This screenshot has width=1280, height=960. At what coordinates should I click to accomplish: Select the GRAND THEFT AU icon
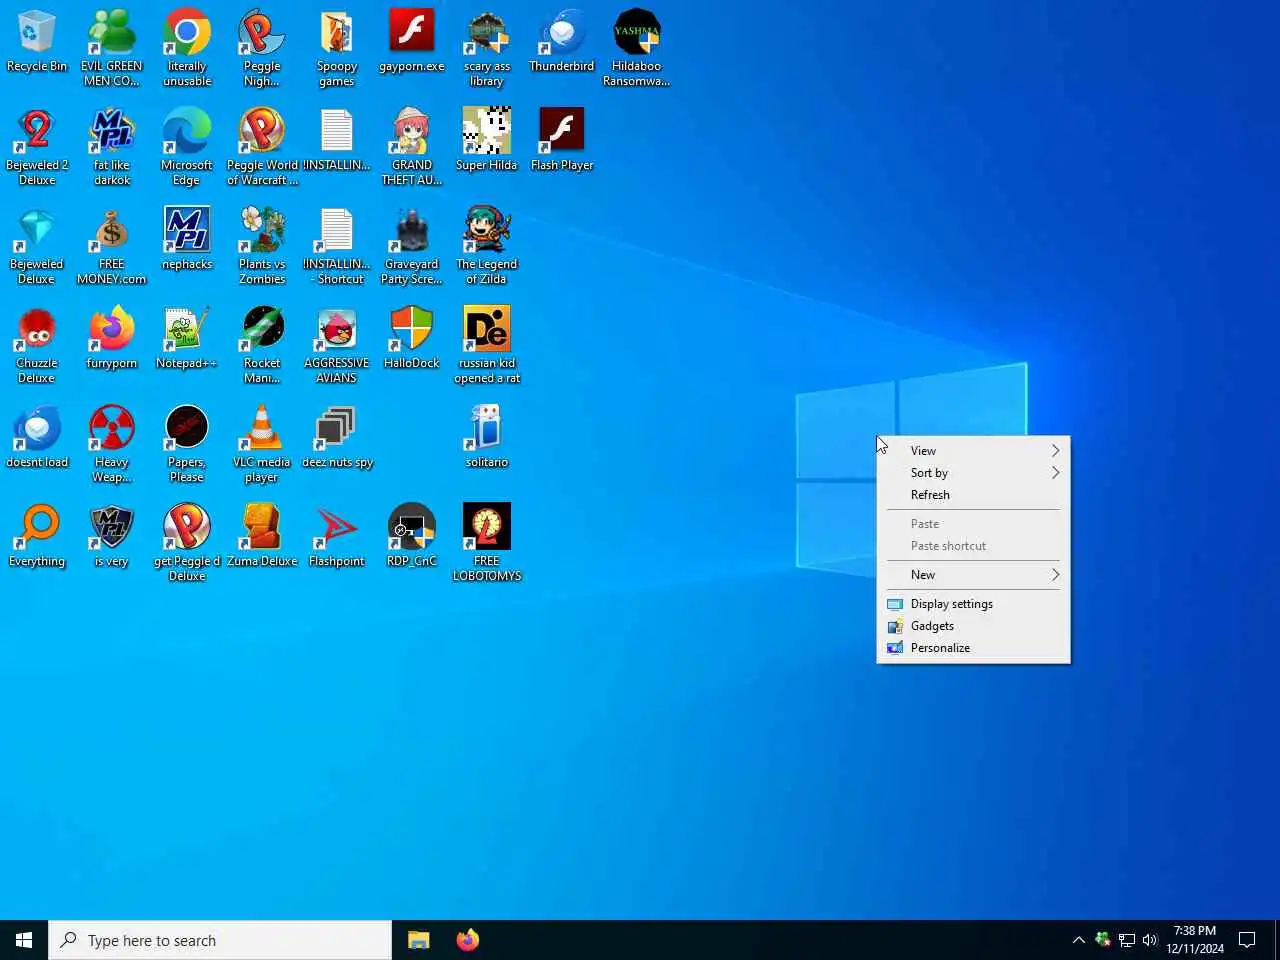(x=412, y=147)
